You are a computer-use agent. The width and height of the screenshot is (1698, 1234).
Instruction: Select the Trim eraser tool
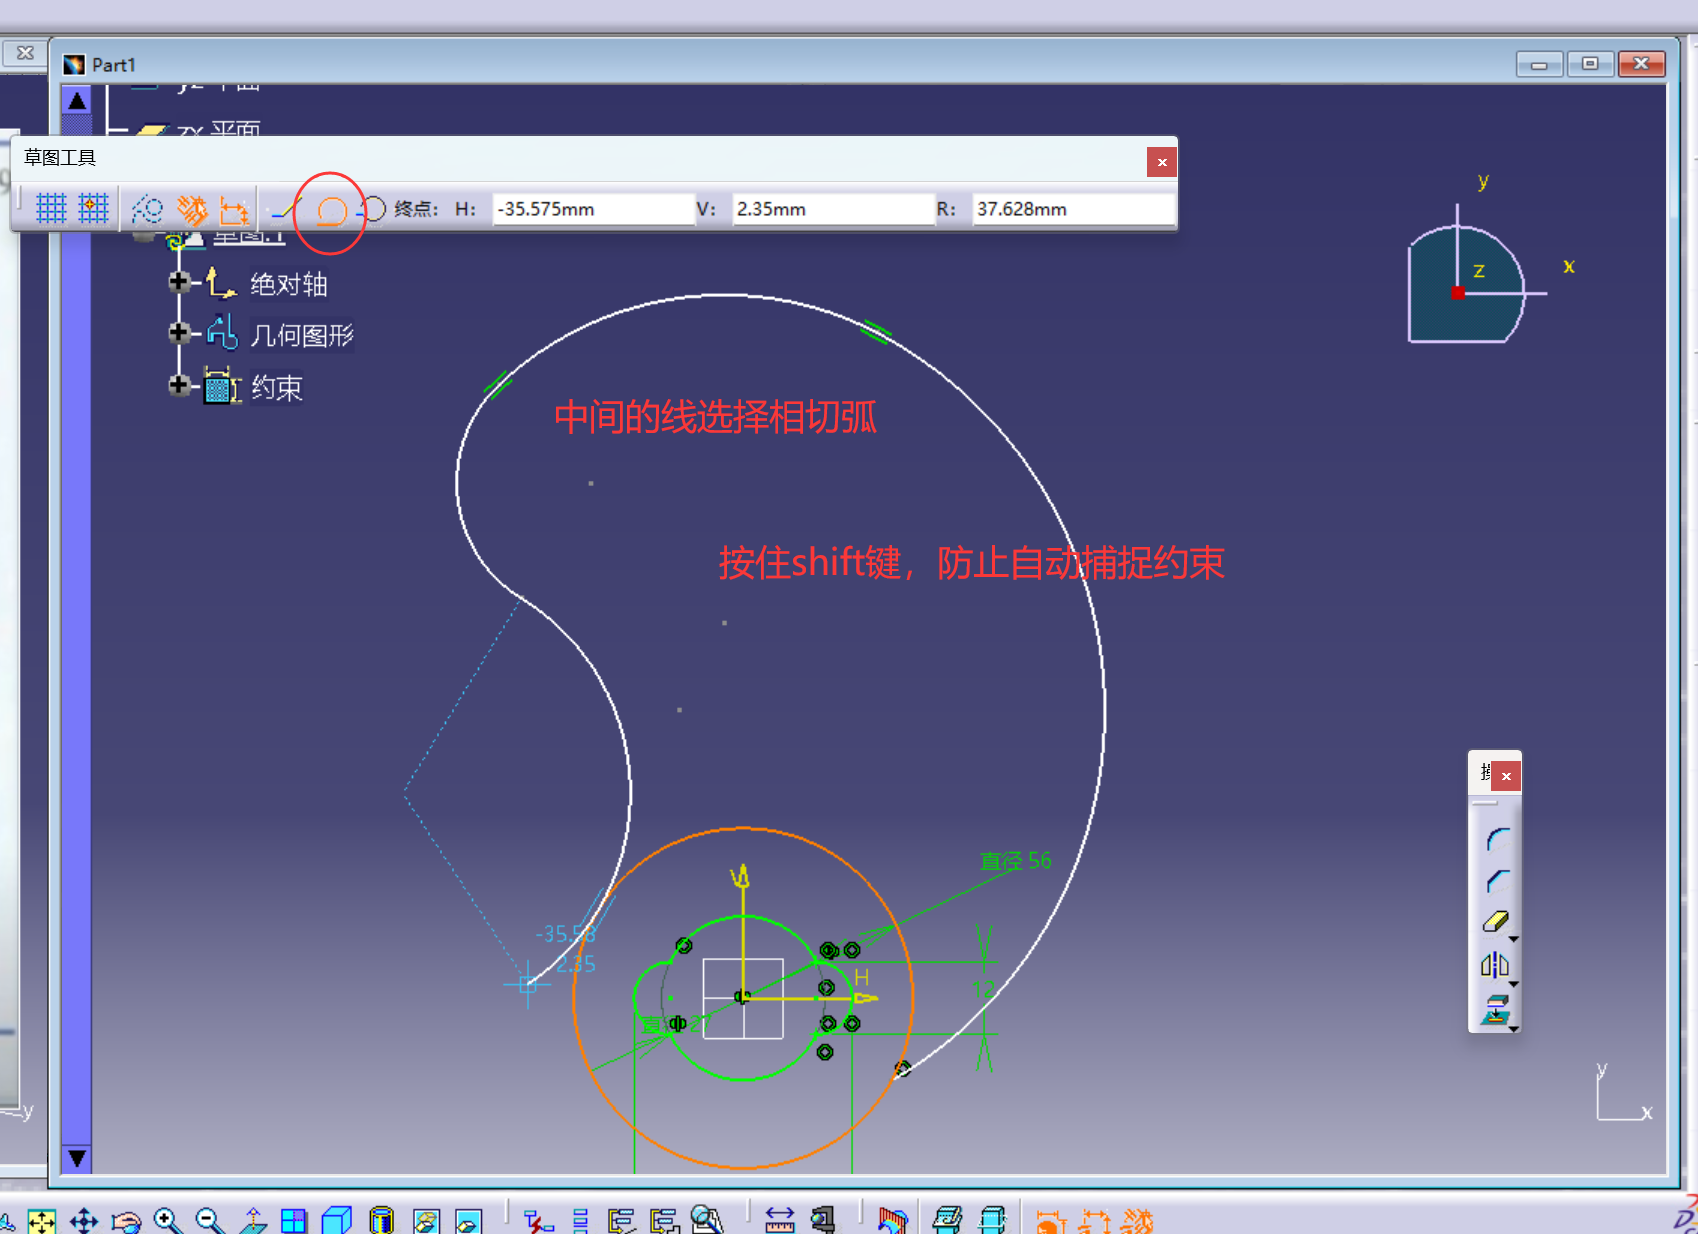(1495, 922)
